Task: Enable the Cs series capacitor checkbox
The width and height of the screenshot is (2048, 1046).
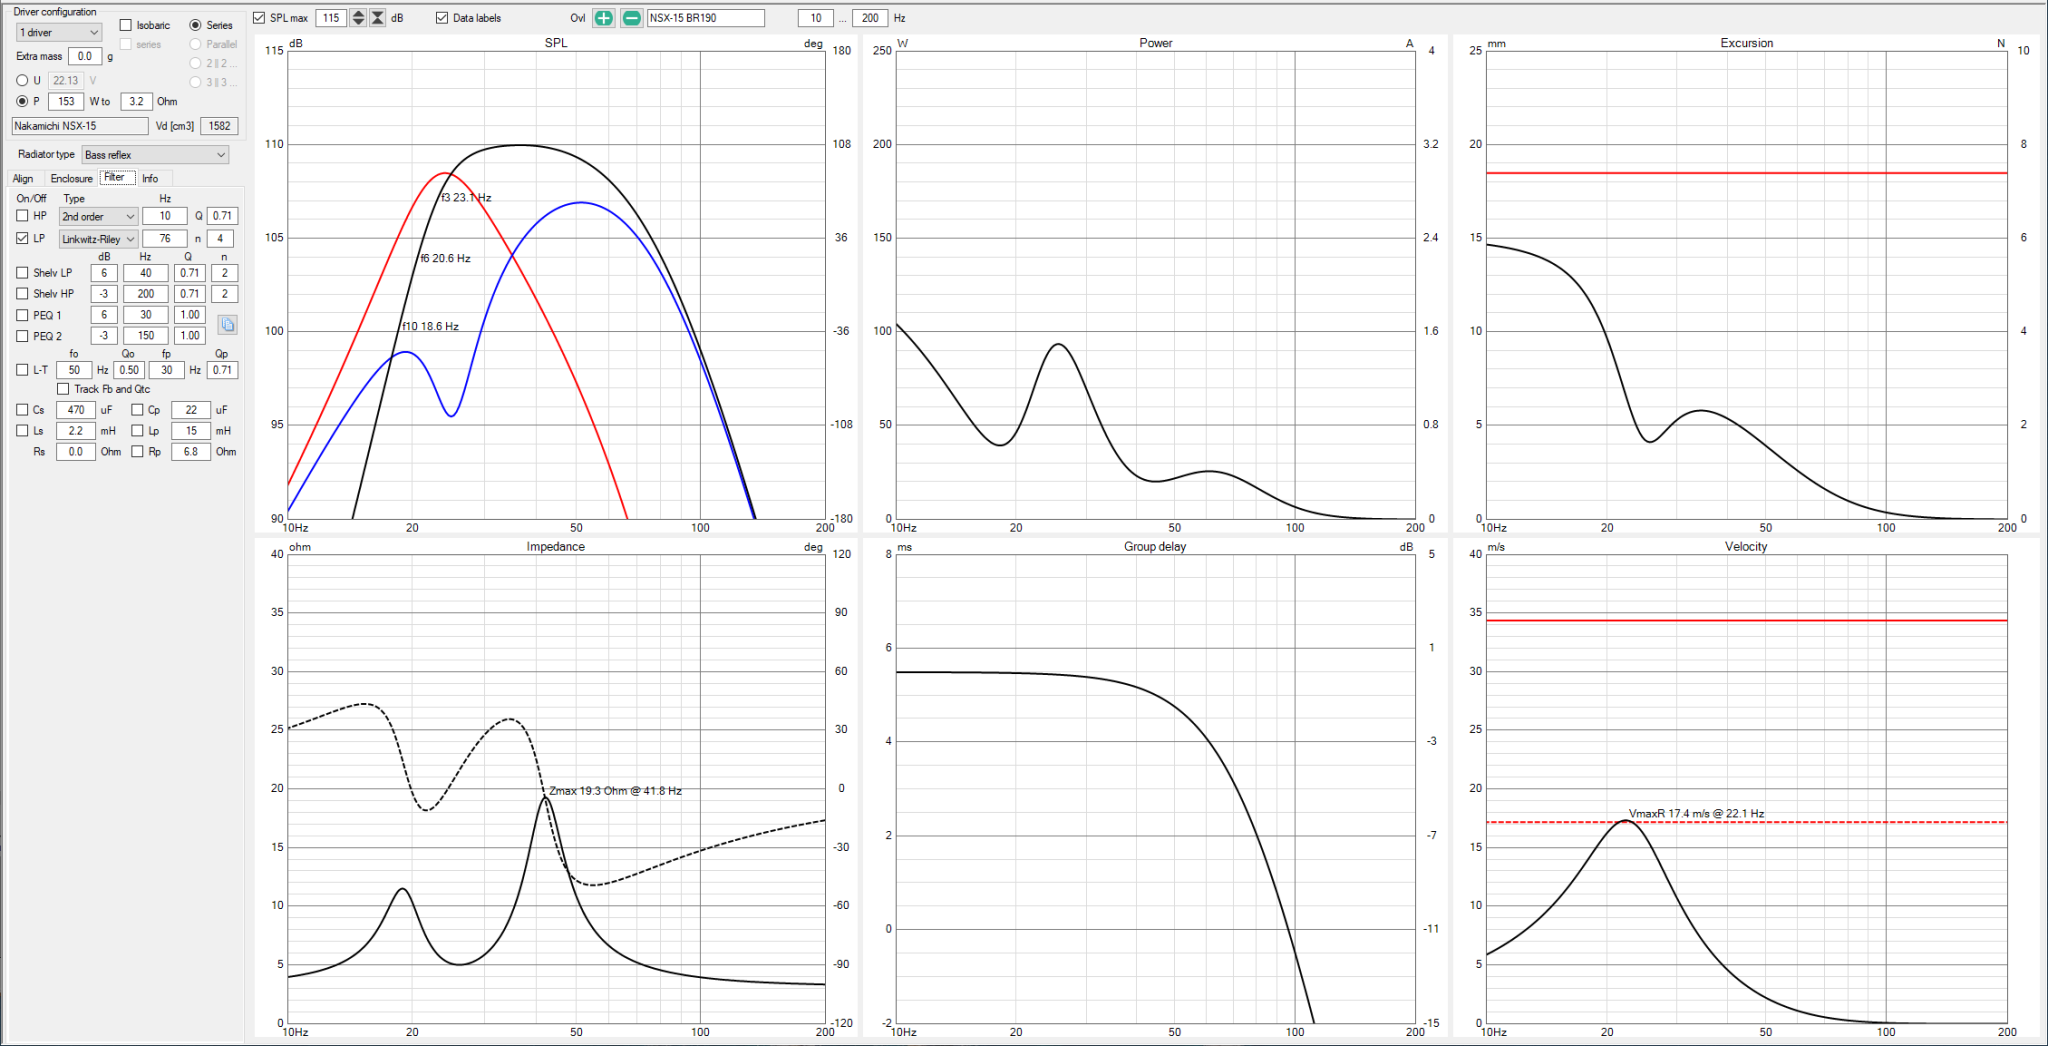Action: point(22,410)
